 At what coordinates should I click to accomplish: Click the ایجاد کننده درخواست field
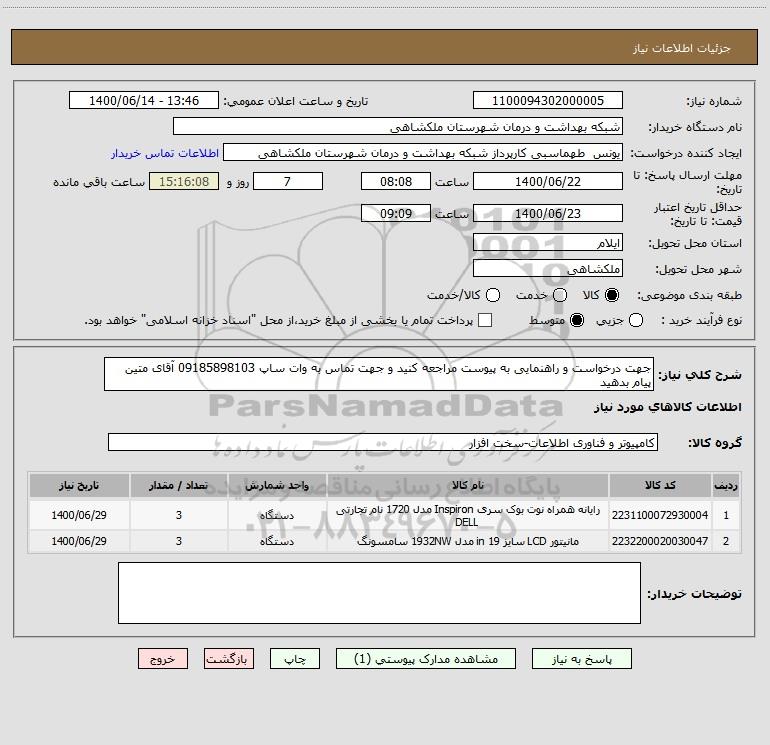point(423,152)
